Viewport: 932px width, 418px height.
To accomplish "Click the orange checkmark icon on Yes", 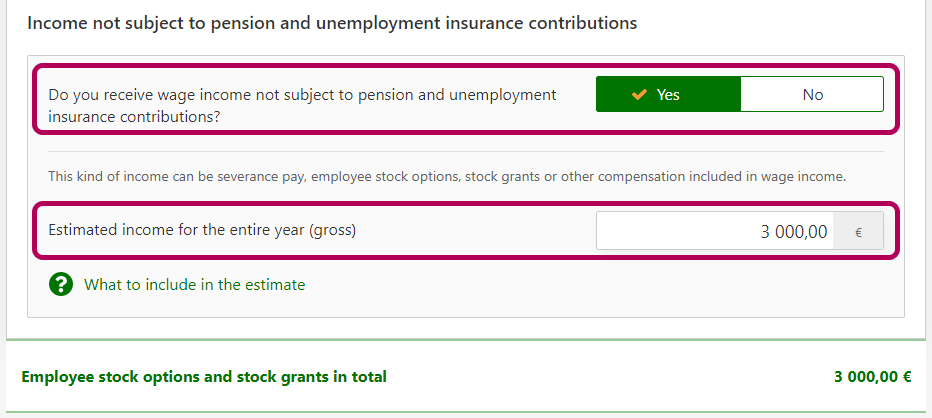I will click(x=640, y=94).
